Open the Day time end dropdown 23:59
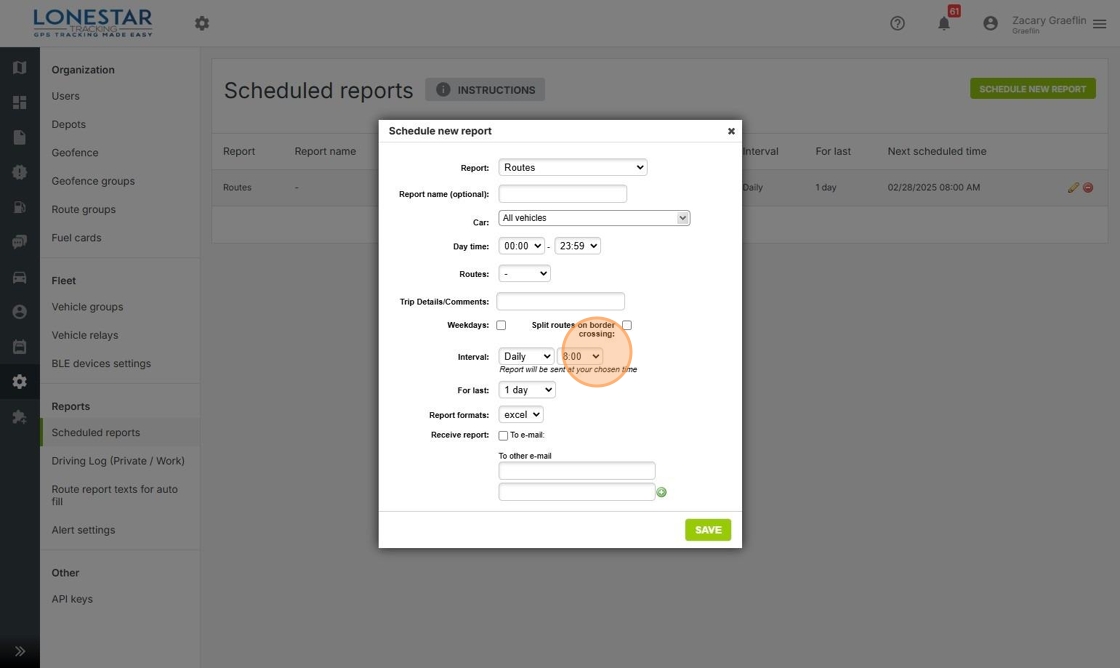The height and width of the screenshot is (668, 1120). click(x=577, y=246)
